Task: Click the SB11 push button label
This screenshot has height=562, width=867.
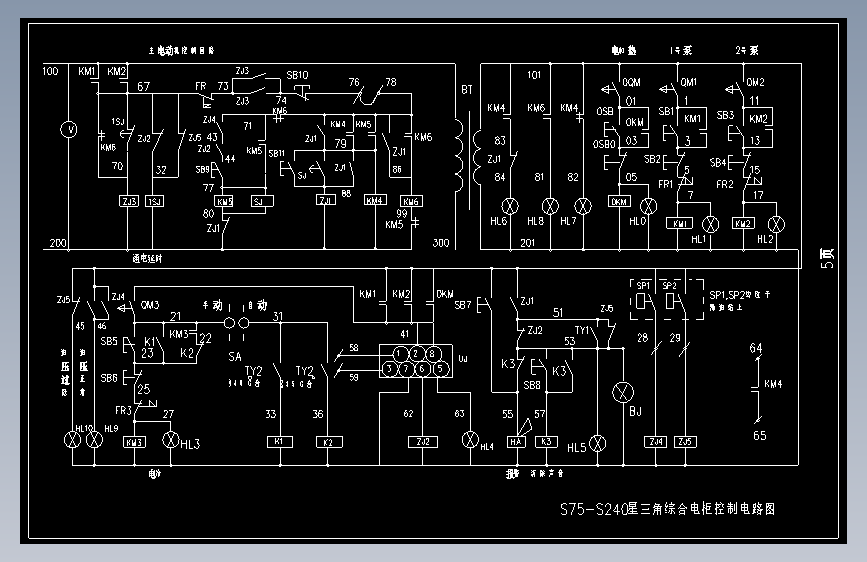Action: click(276, 153)
